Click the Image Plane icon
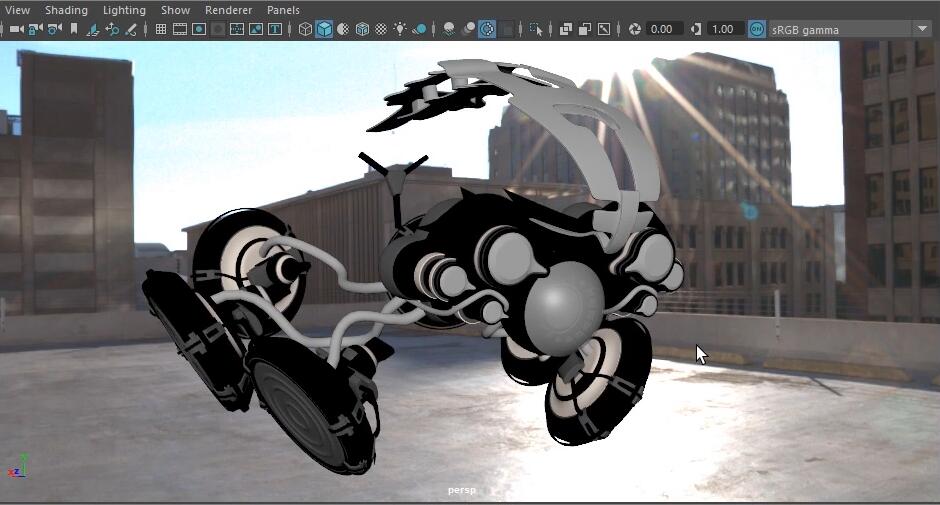Image resolution: width=940 pixels, height=505 pixels. click(93, 29)
